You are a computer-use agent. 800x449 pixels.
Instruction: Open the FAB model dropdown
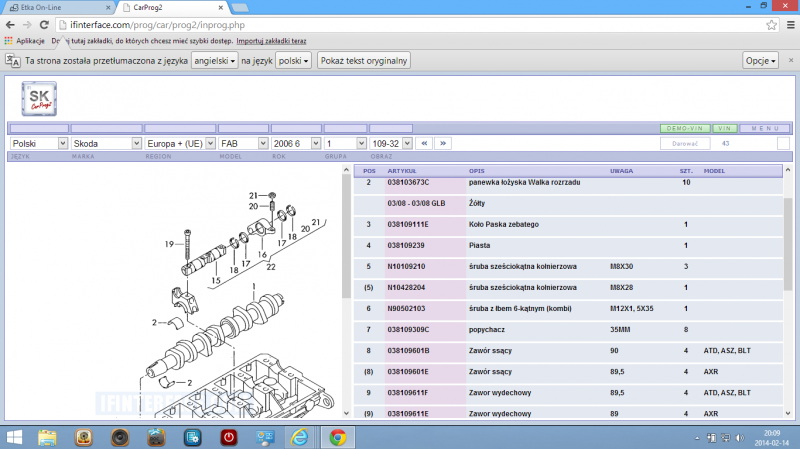[243, 143]
